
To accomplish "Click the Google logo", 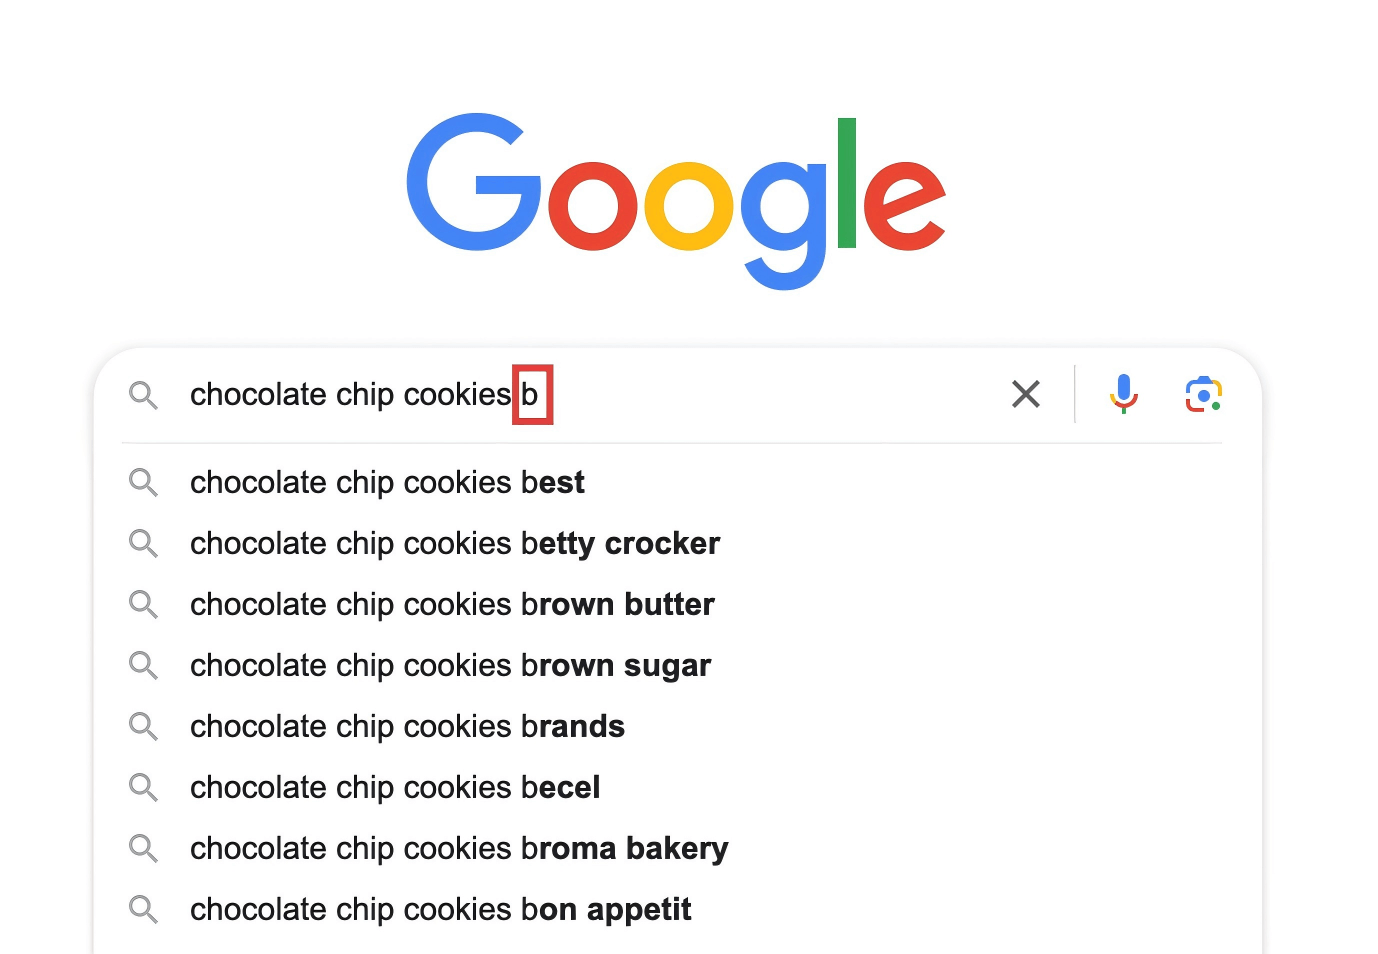I will (676, 198).
